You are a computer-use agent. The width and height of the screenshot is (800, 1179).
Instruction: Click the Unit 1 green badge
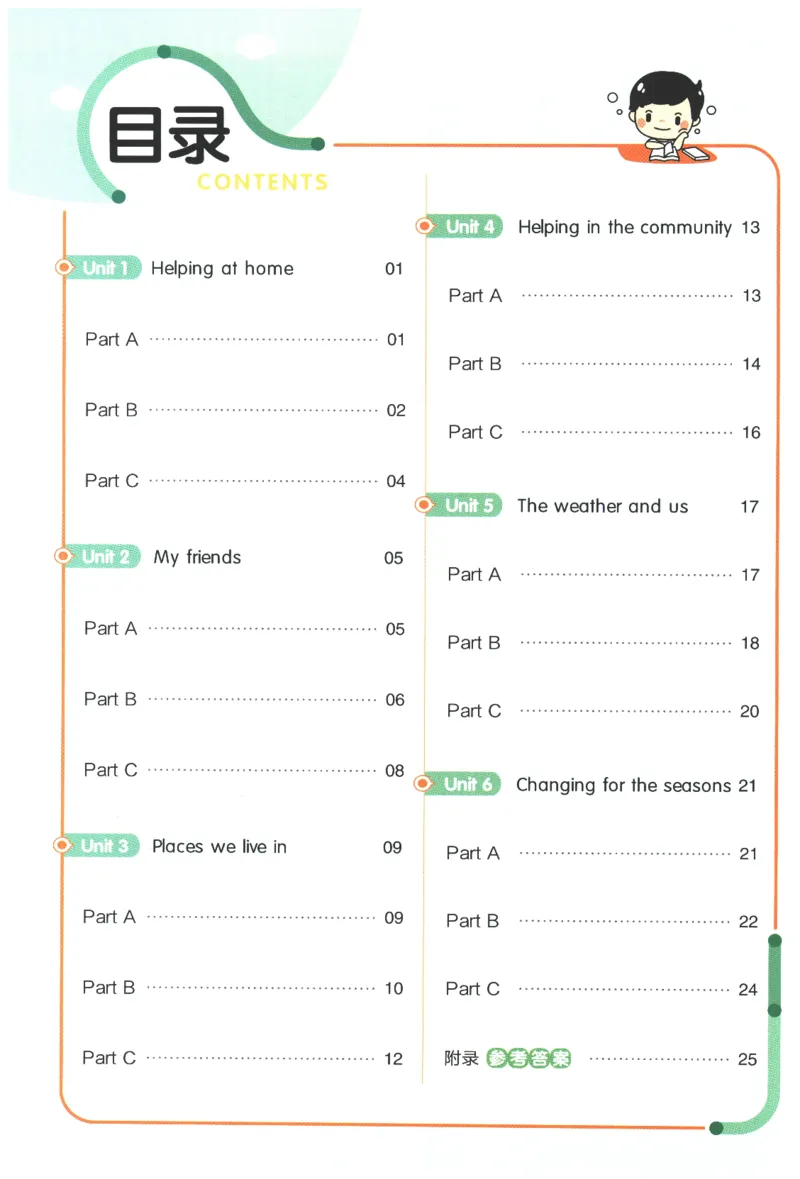99,268
